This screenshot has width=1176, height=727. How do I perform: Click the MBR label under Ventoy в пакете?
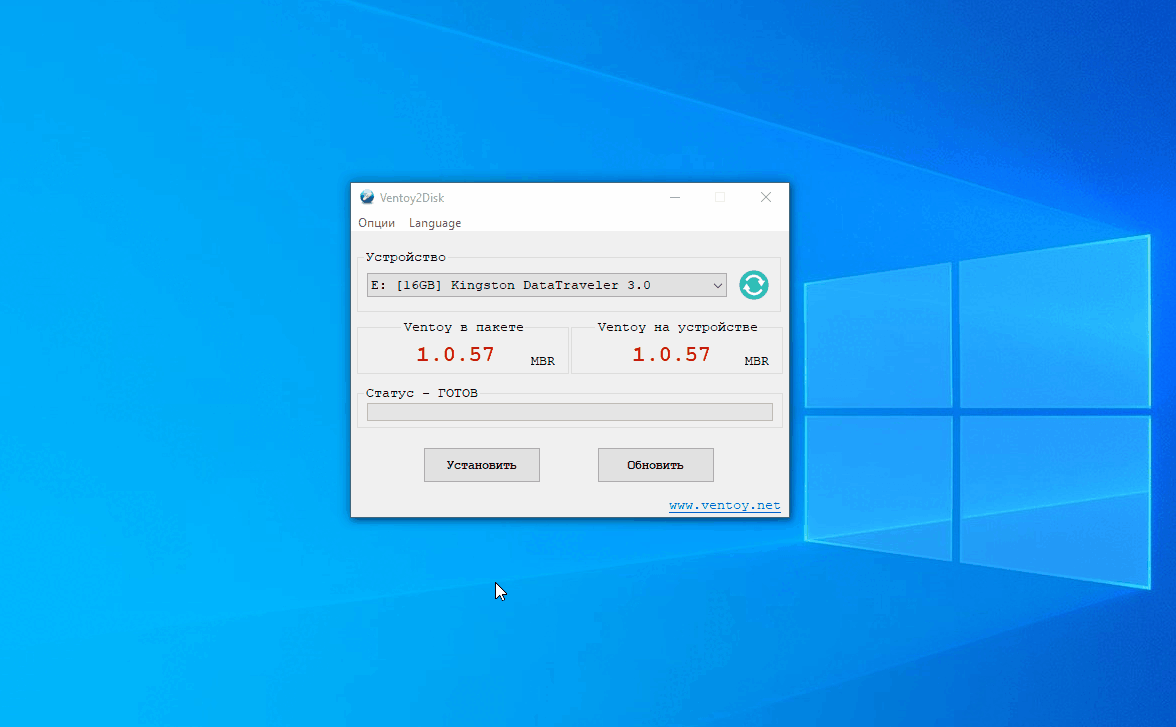click(x=543, y=361)
